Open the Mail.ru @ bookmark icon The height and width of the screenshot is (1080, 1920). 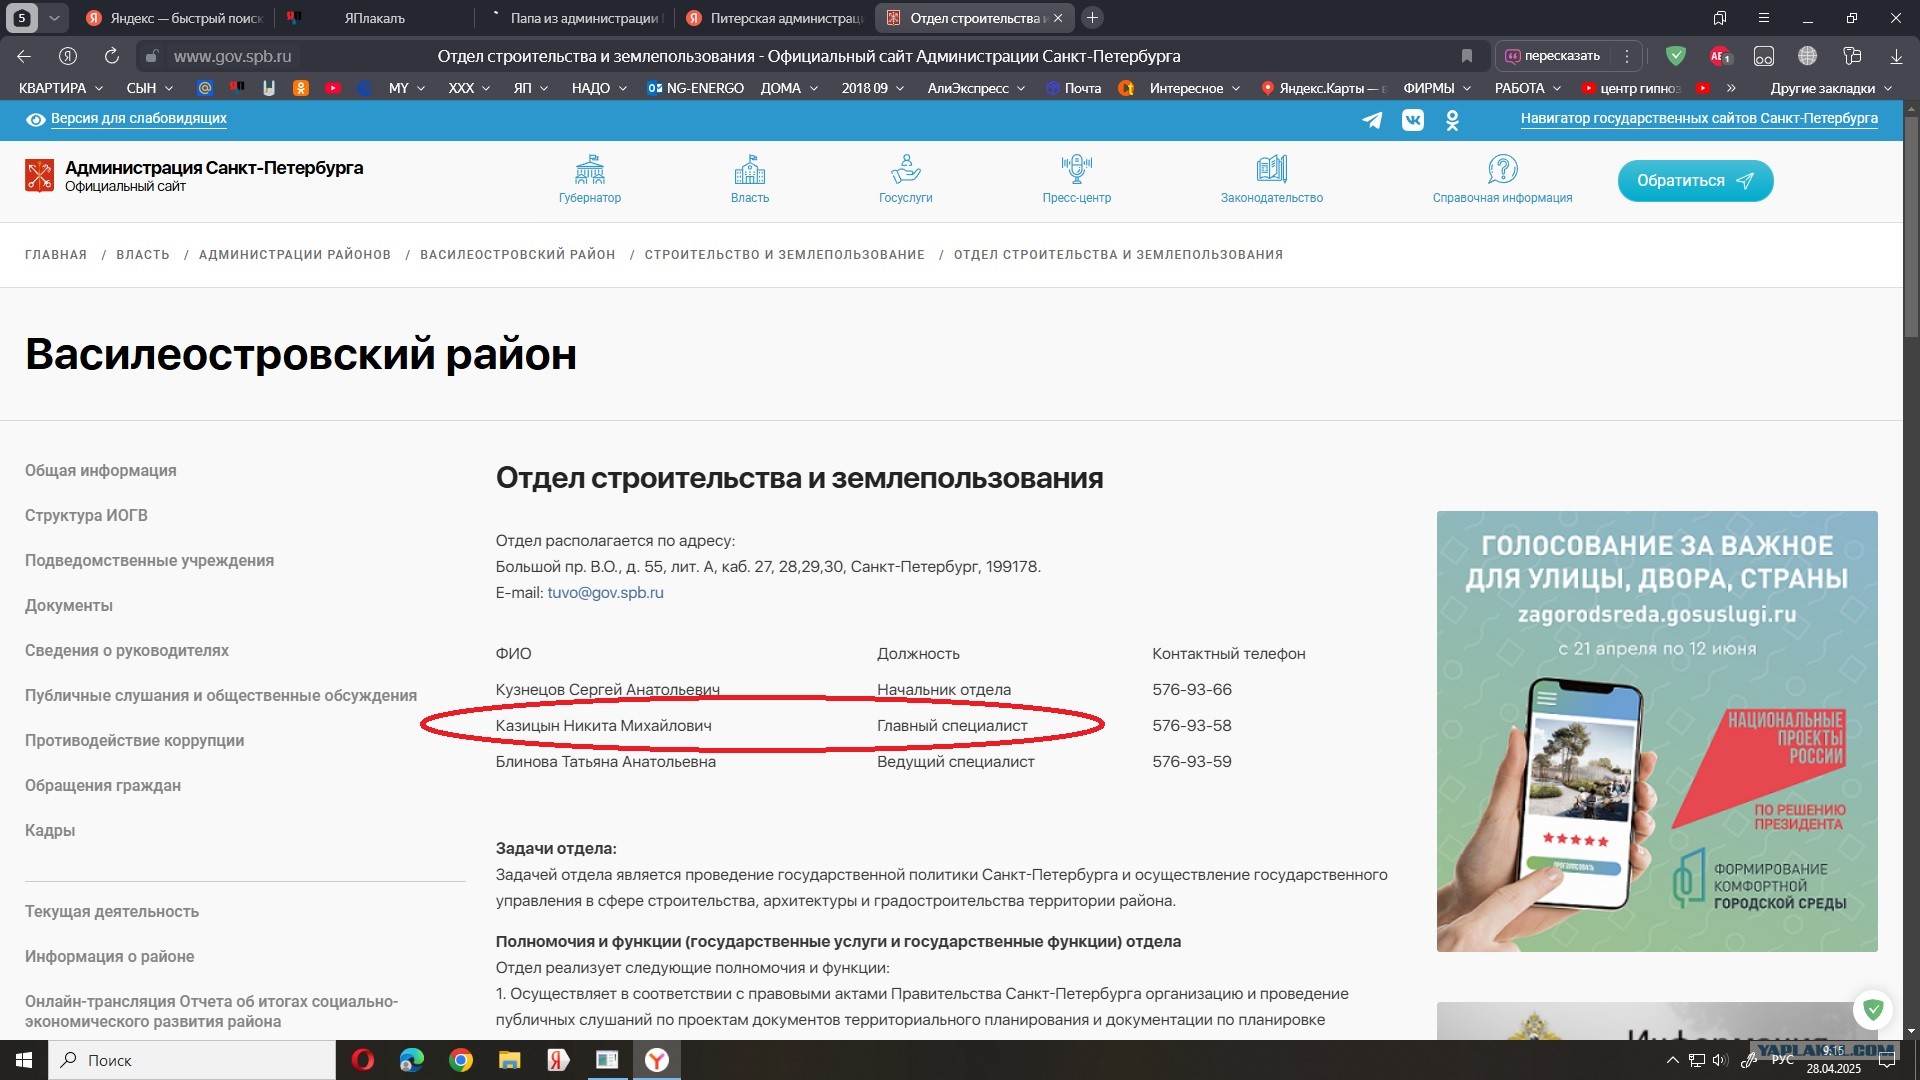[x=205, y=88]
